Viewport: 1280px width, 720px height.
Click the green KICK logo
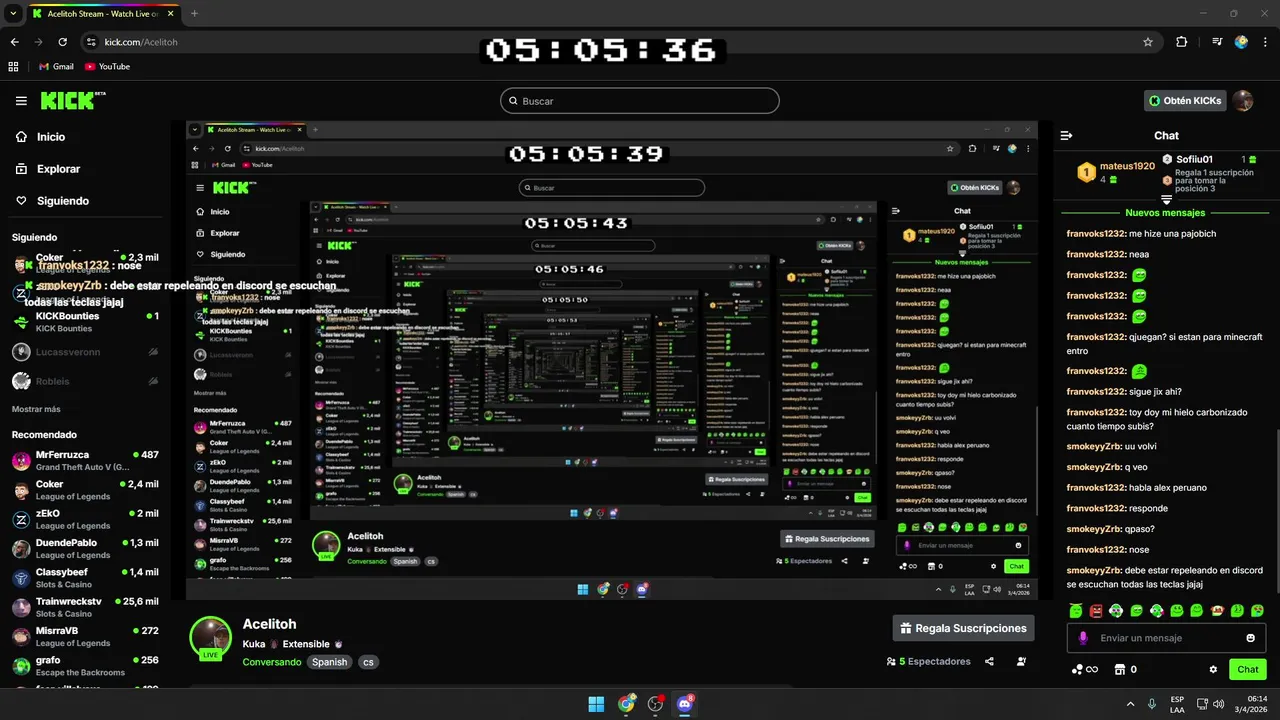coord(71,100)
